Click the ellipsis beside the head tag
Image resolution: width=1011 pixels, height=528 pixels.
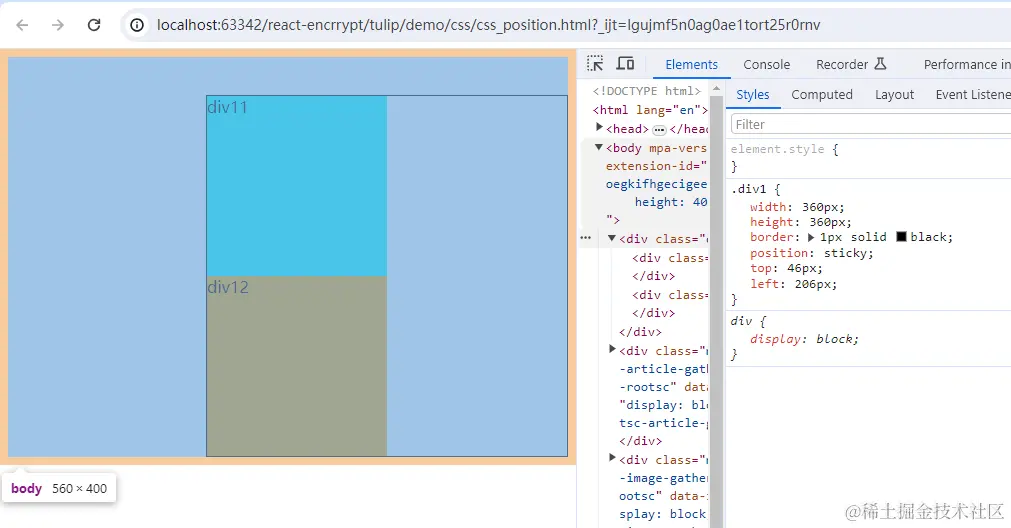pos(659,130)
